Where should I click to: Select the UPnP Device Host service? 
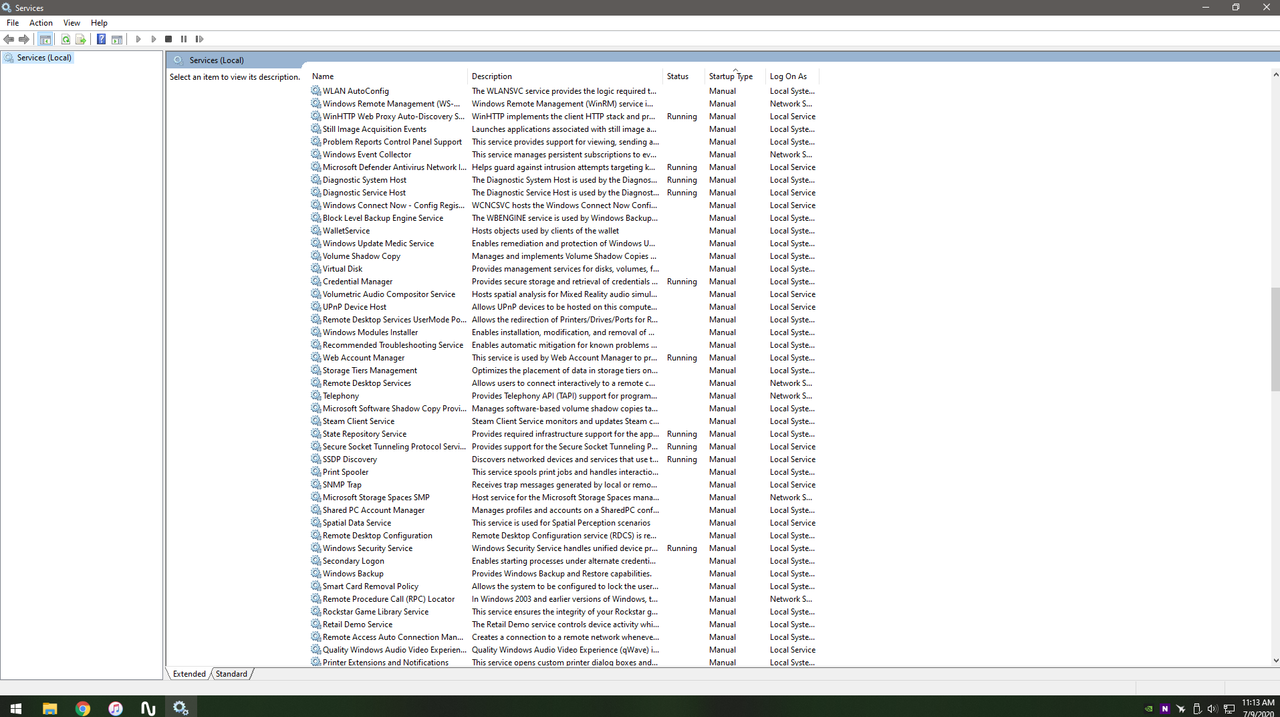click(564, 307)
